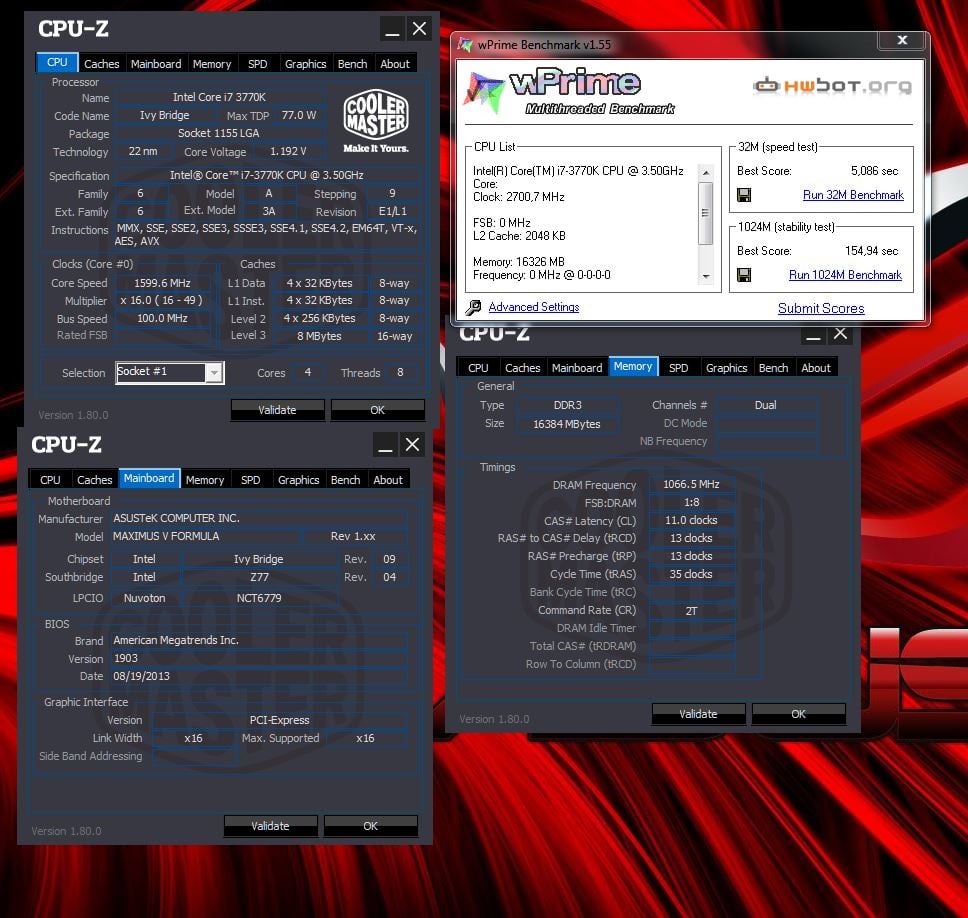Click OK in the top CPU-Z window
The width and height of the screenshot is (968, 918).
click(x=377, y=410)
